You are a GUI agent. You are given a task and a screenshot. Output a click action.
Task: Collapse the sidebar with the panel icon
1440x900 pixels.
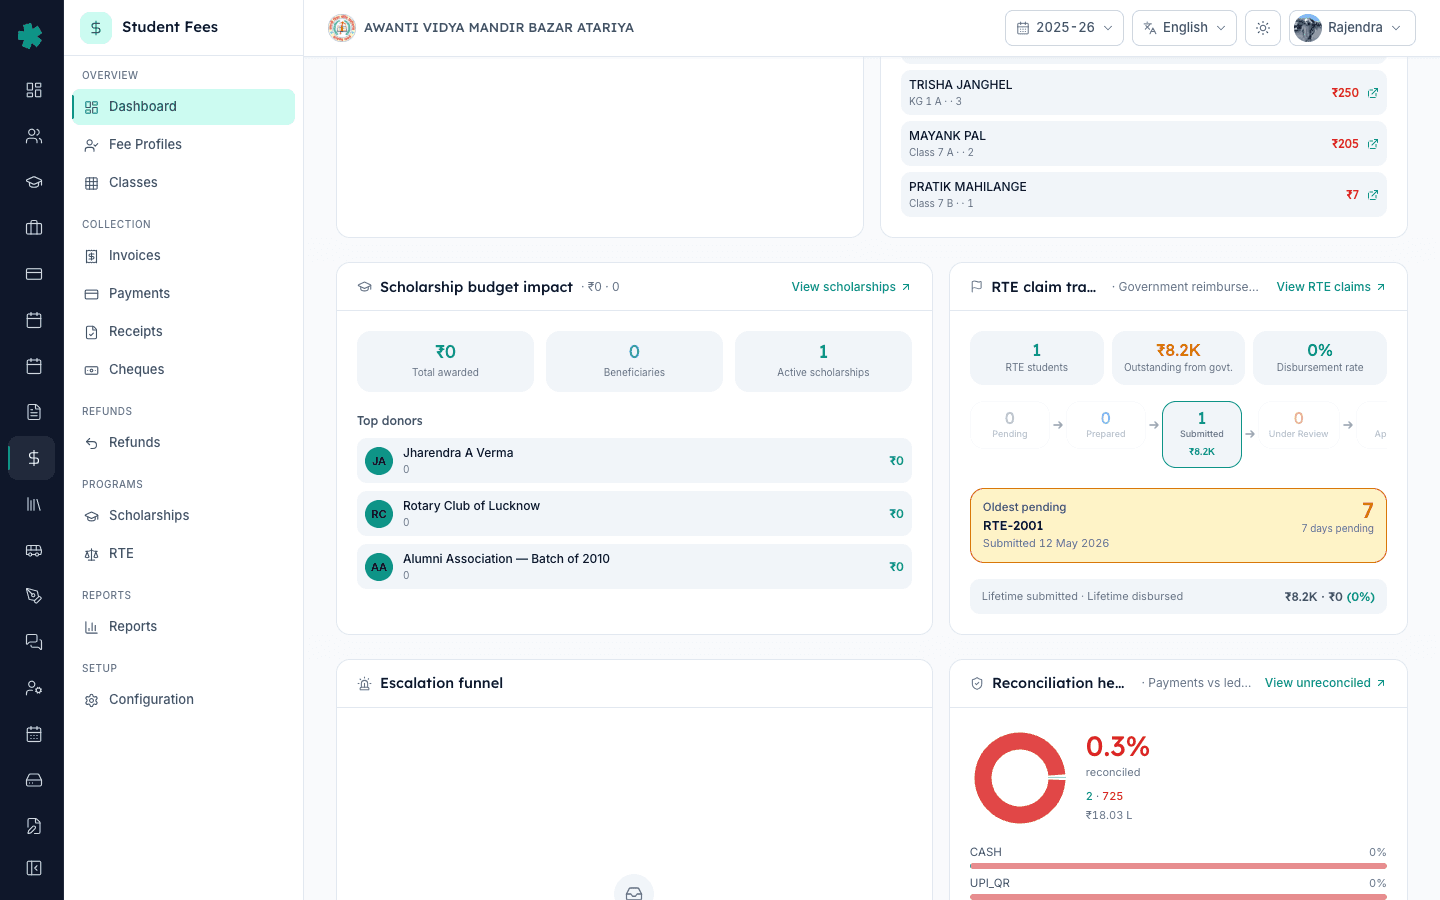point(34,868)
